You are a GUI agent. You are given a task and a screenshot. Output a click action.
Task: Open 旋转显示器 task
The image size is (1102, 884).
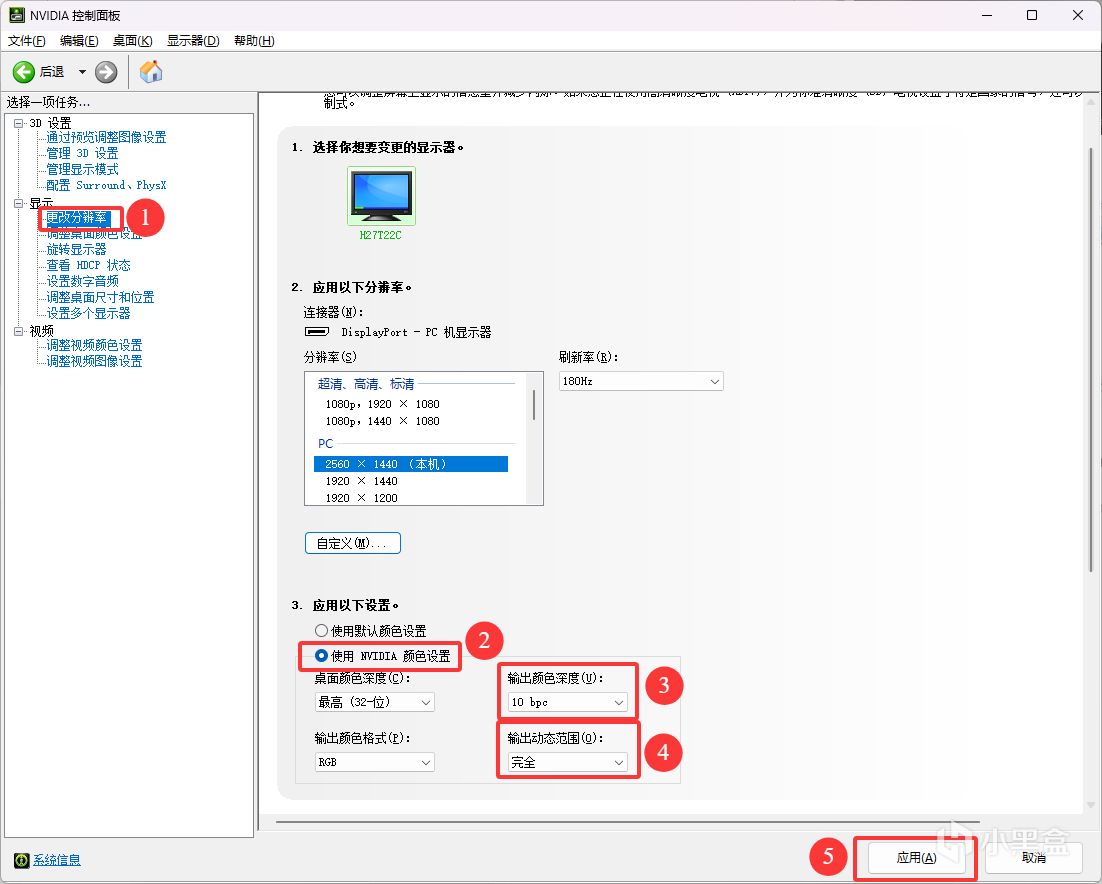coord(76,249)
